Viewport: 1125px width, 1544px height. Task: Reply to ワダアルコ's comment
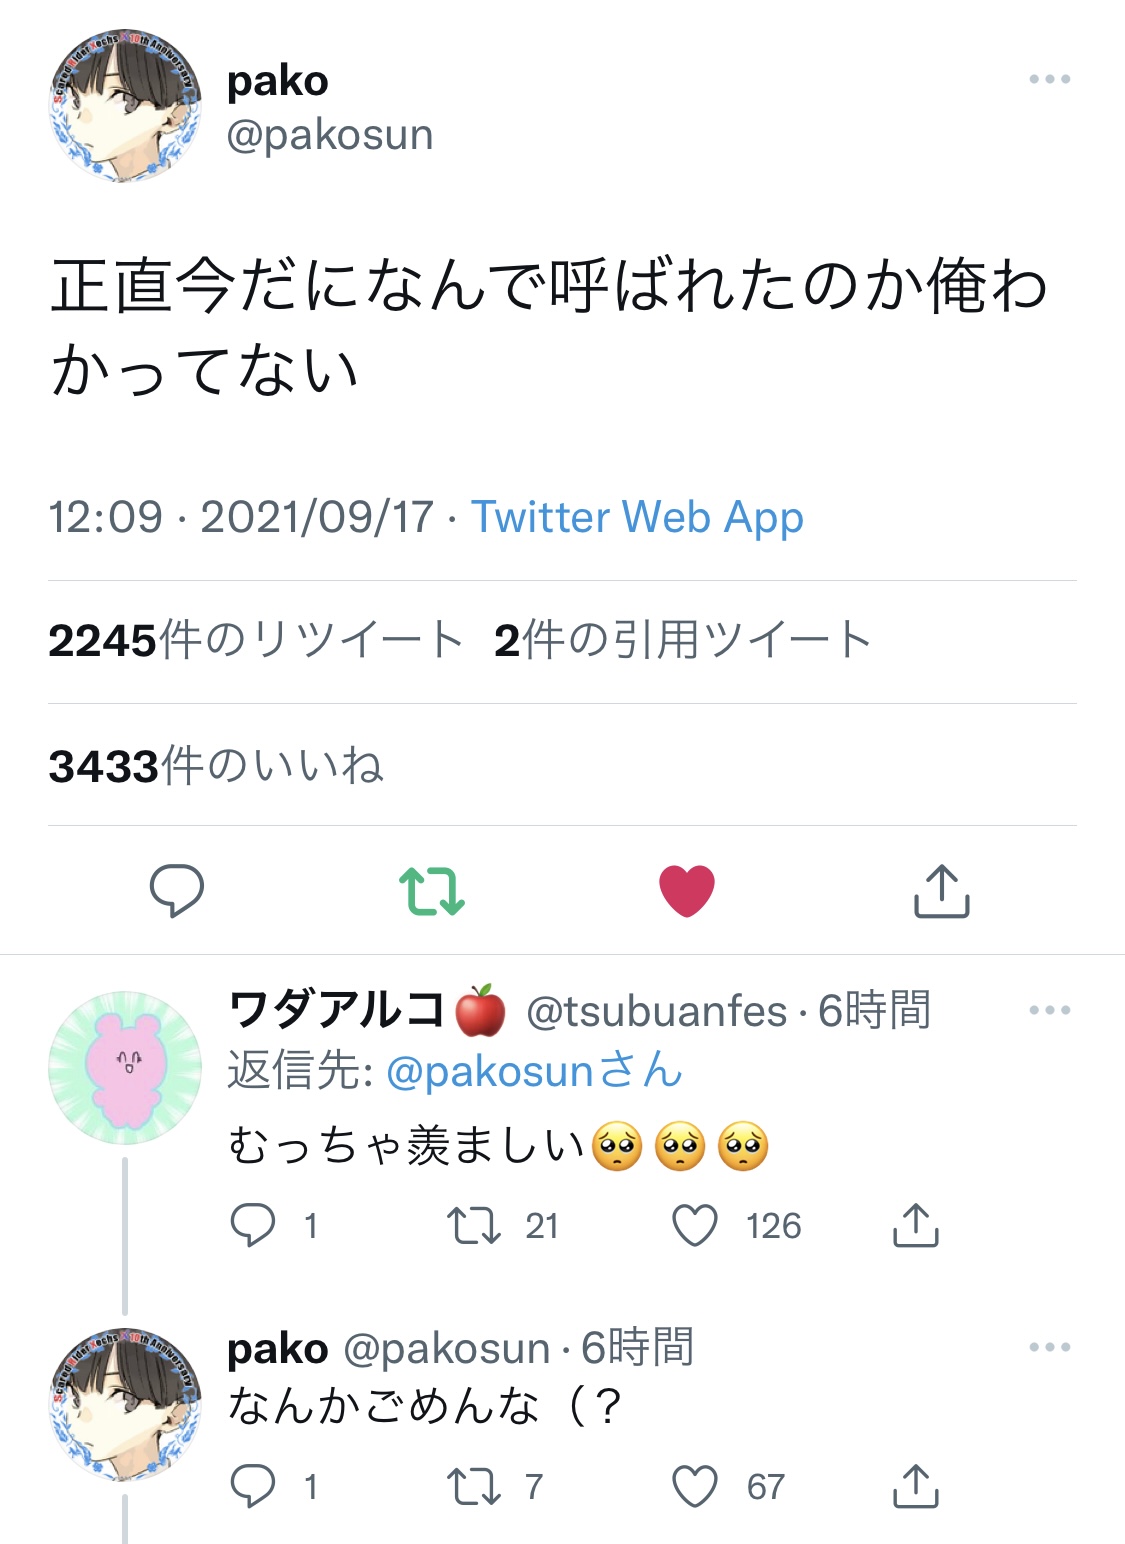253,1225
